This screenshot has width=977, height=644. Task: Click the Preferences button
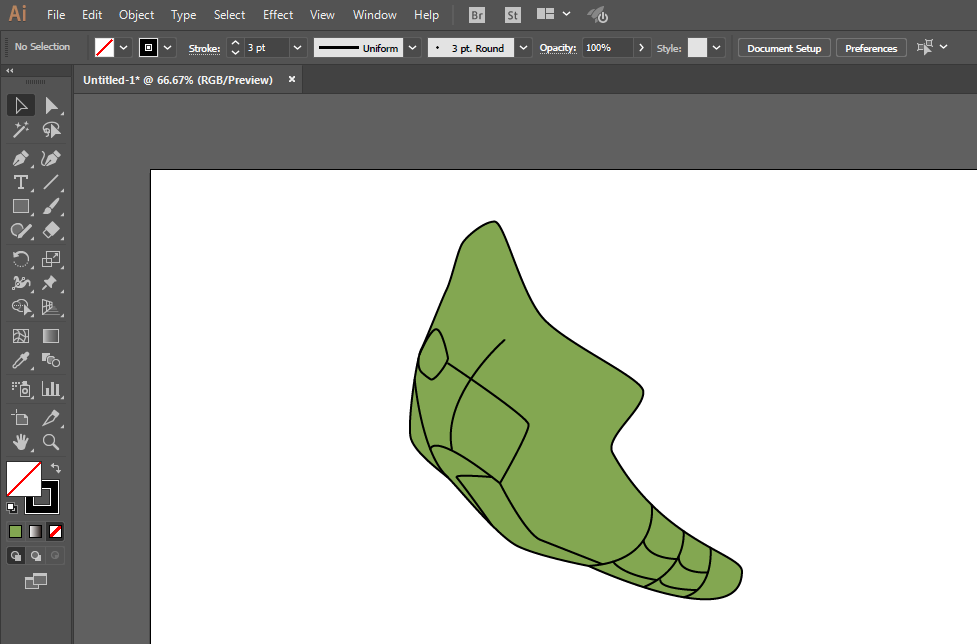coord(870,48)
